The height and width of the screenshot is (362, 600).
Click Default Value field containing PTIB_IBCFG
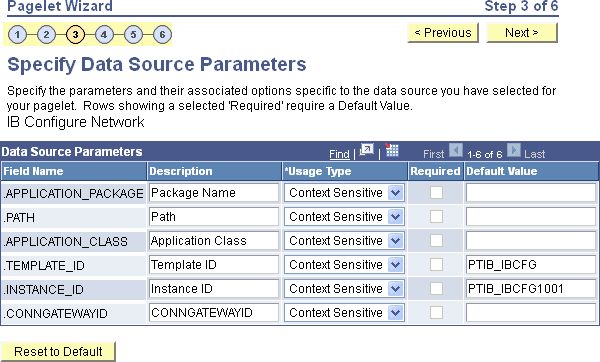pyautogui.click(x=531, y=264)
